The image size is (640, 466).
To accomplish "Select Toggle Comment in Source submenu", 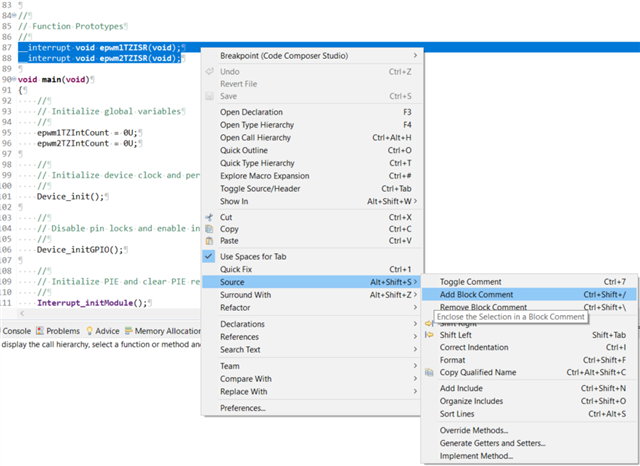I will point(469,282).
